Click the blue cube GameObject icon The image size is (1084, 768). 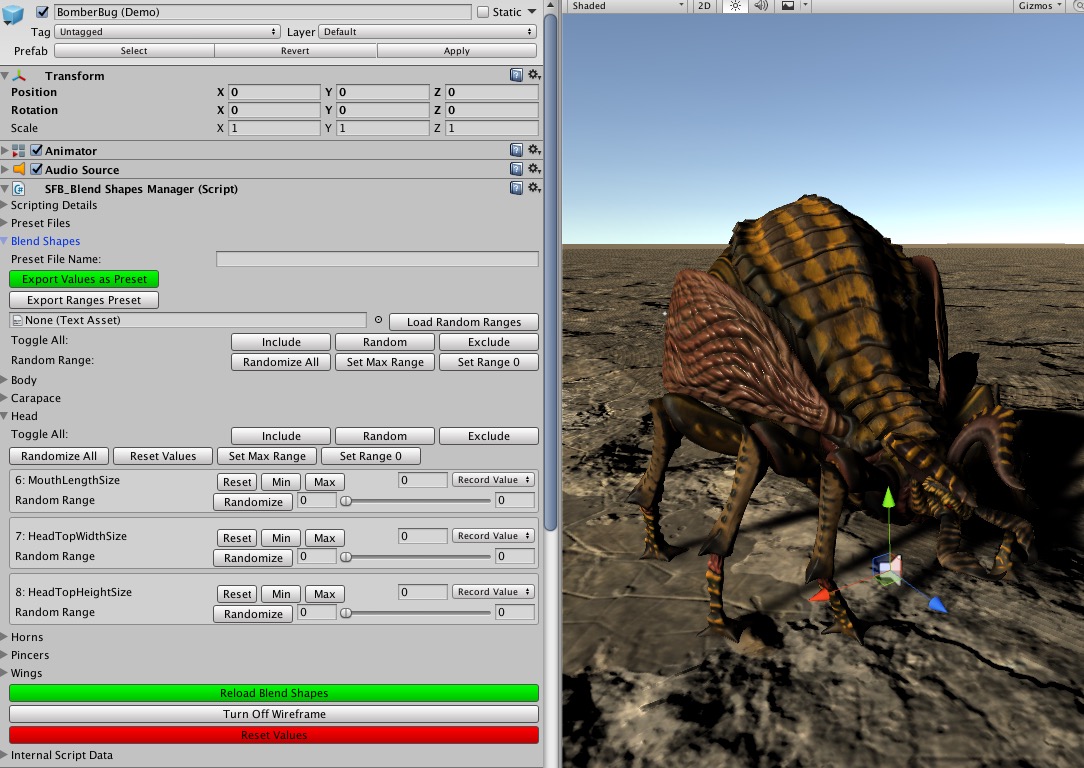point(13,14)
